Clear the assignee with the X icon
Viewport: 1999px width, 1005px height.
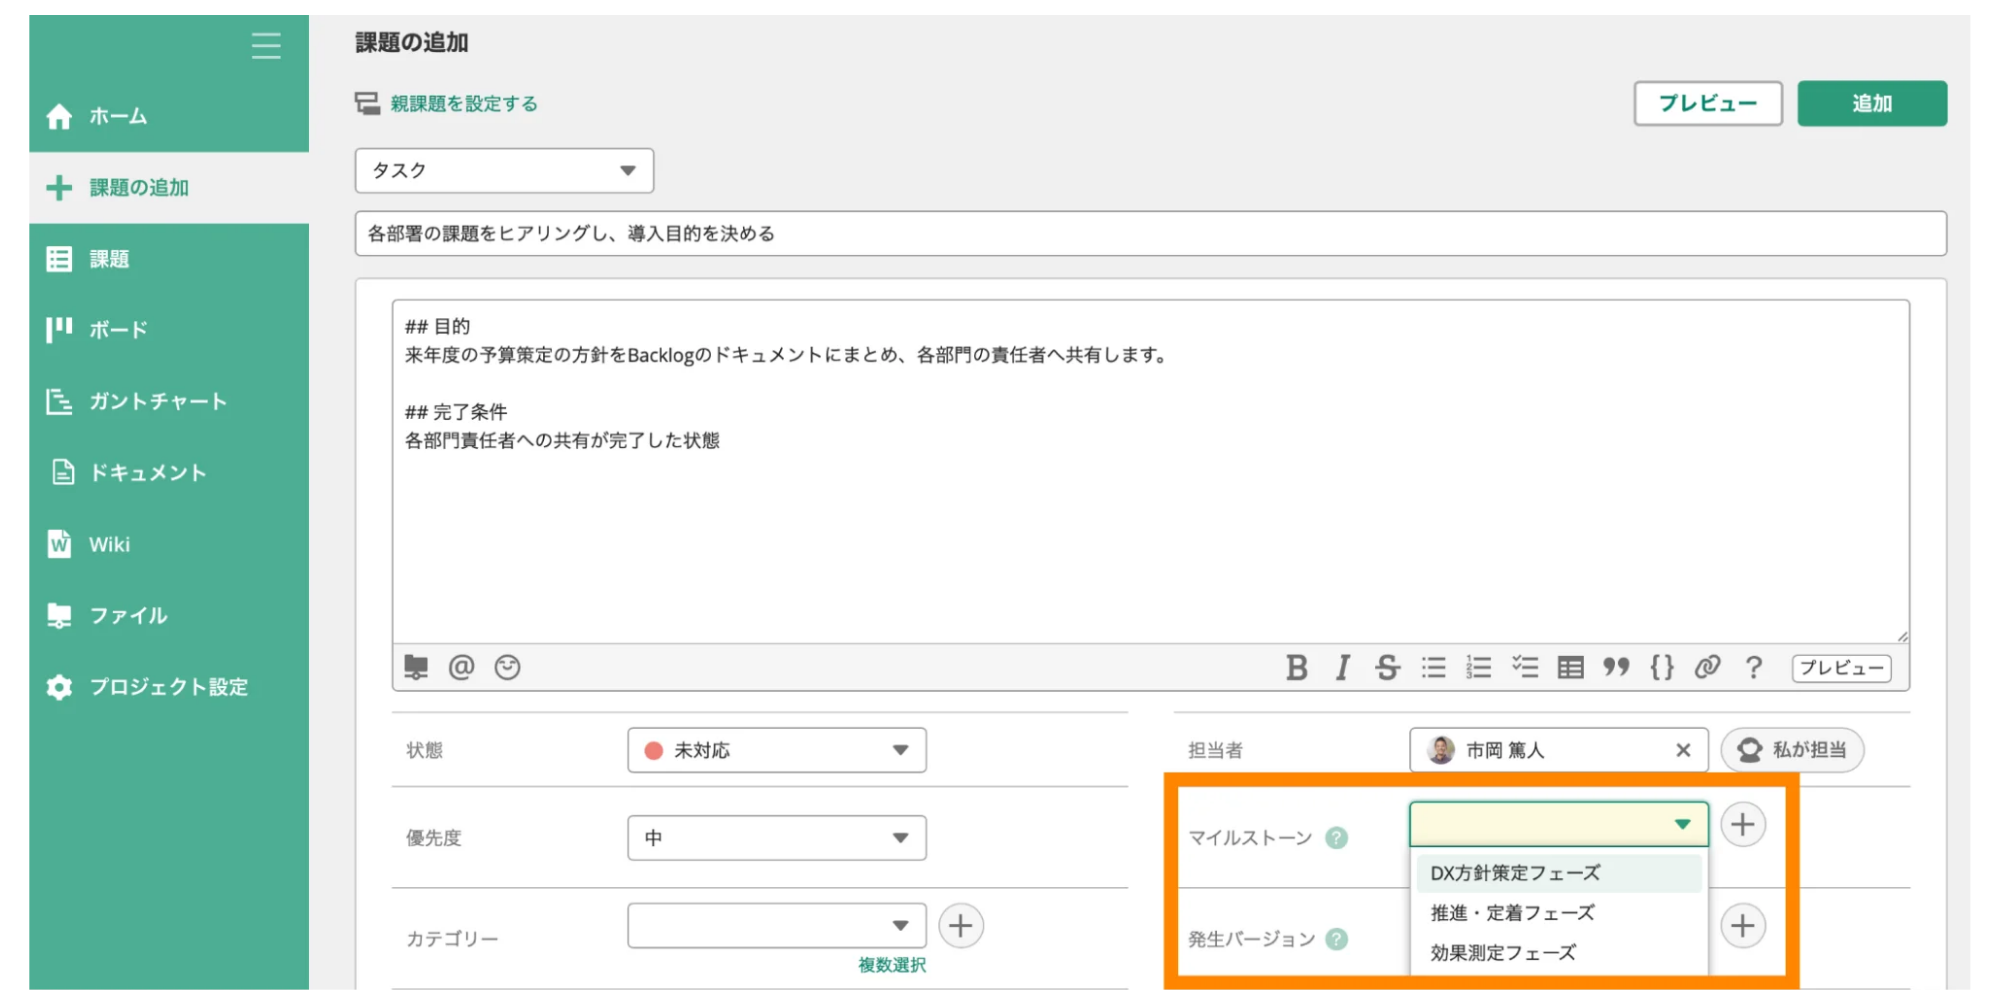tap(1683, 750)
